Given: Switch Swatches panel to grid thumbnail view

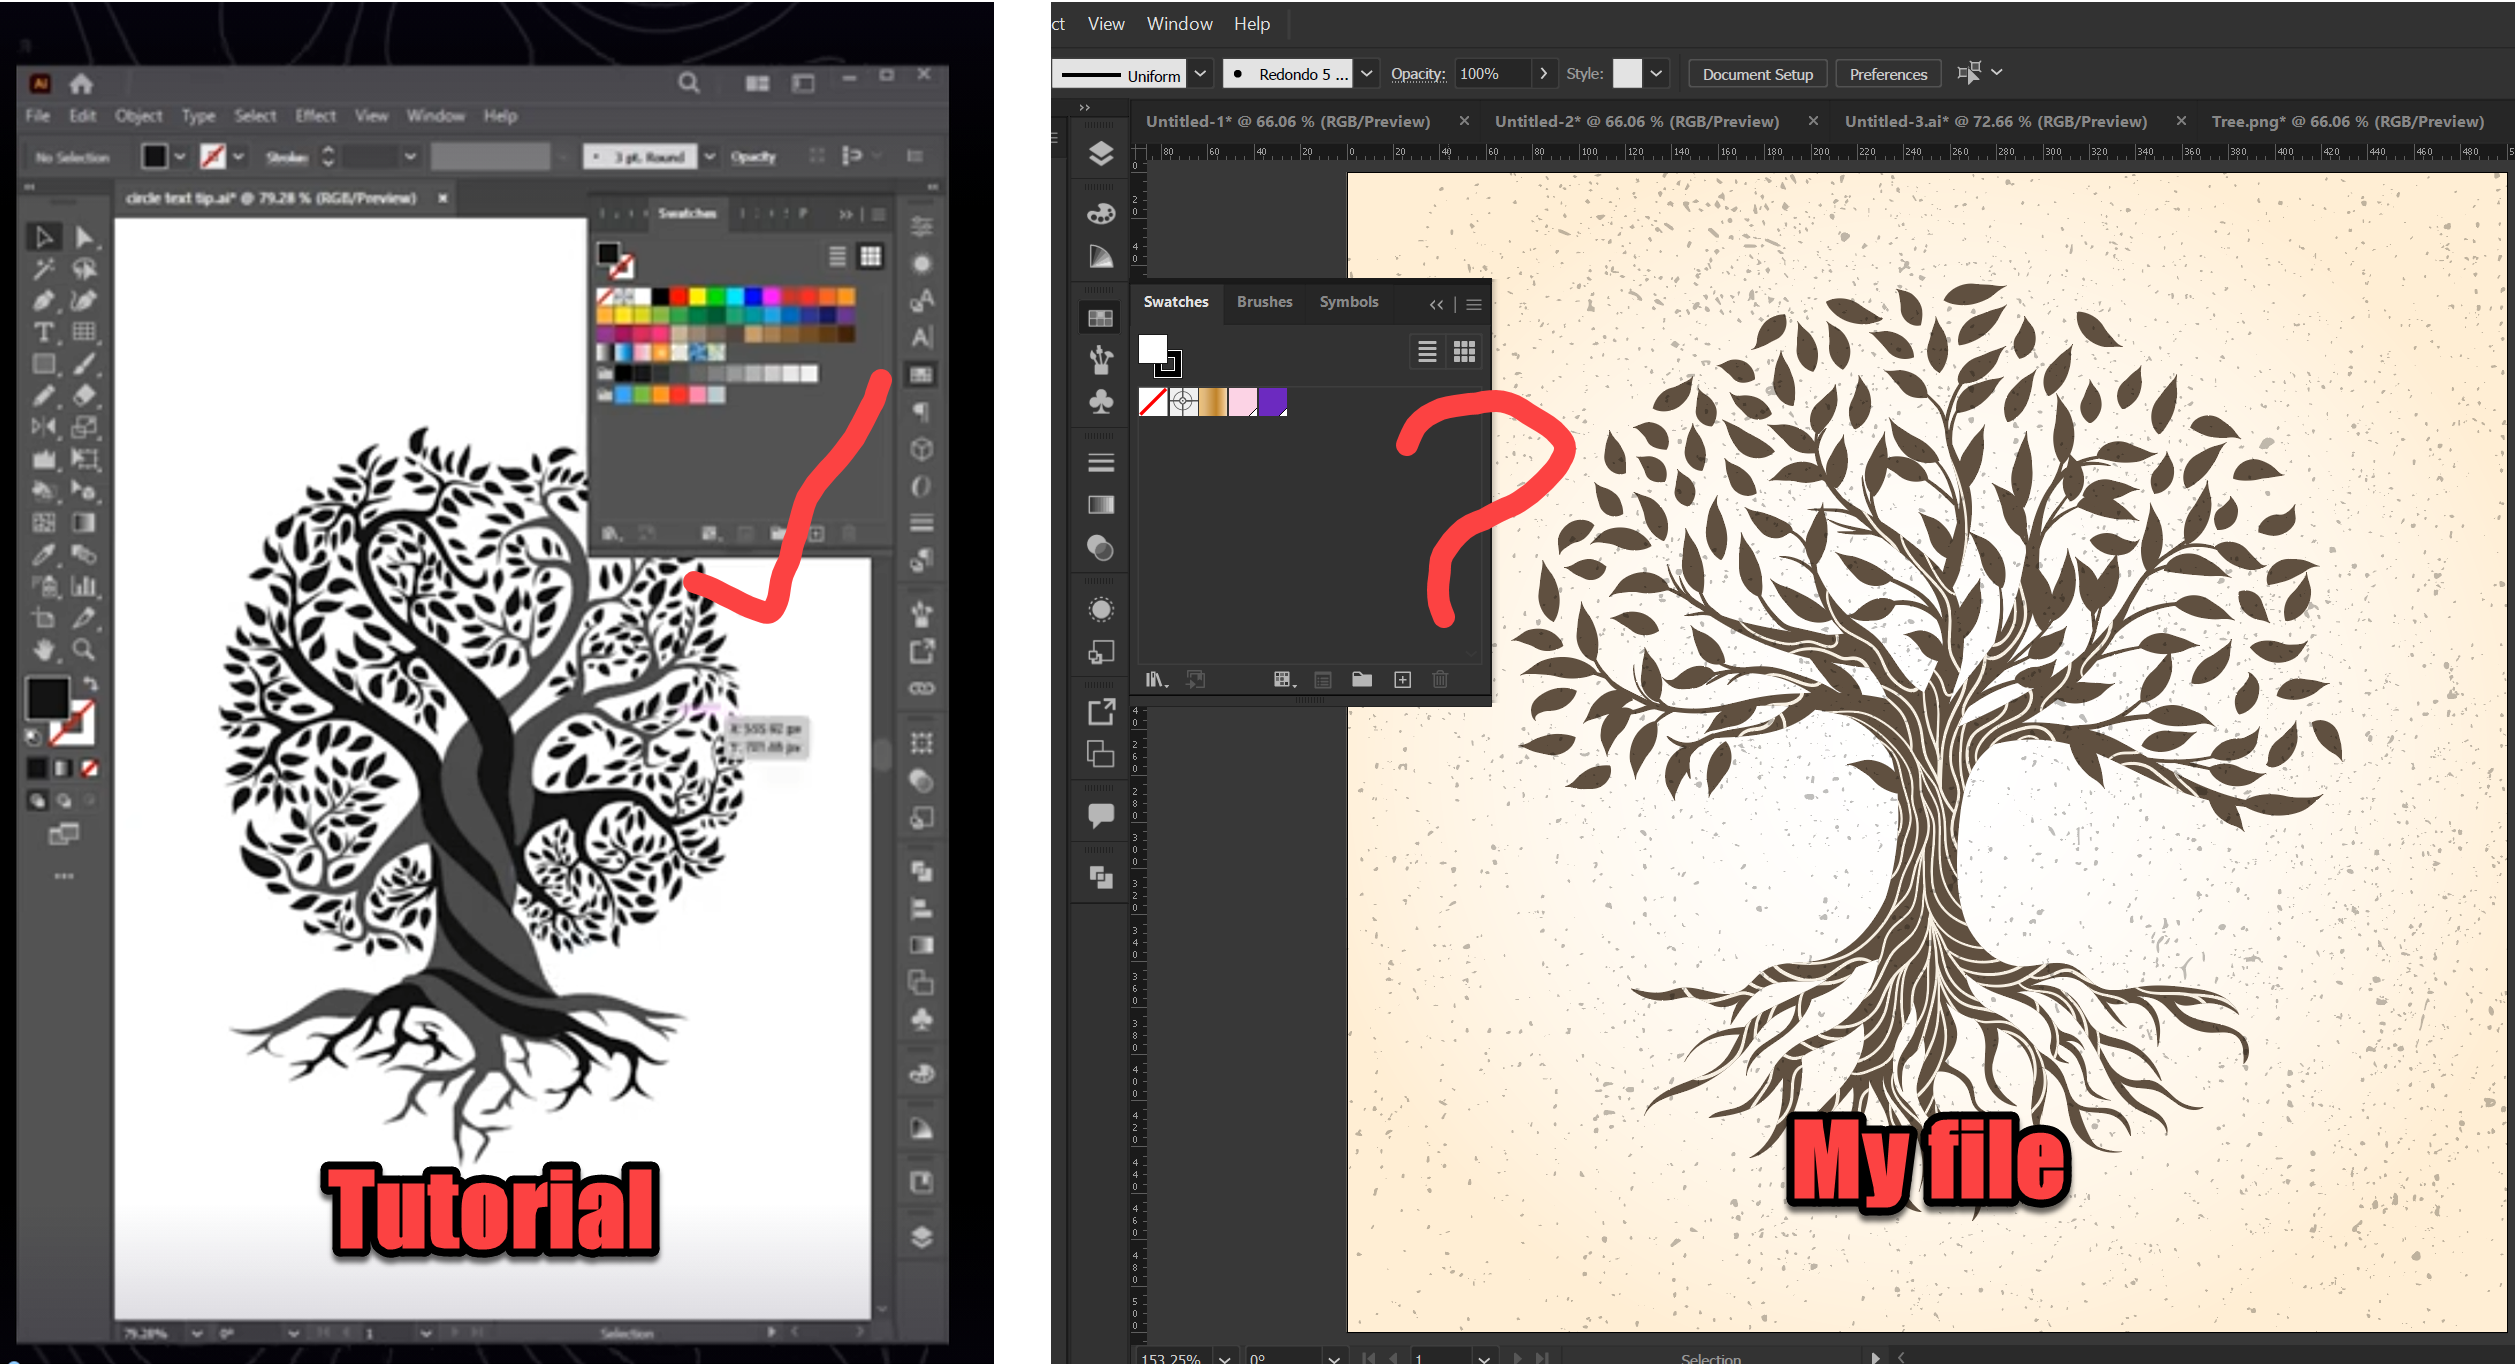Looking at the screenshot, I should click(1464, 351).
